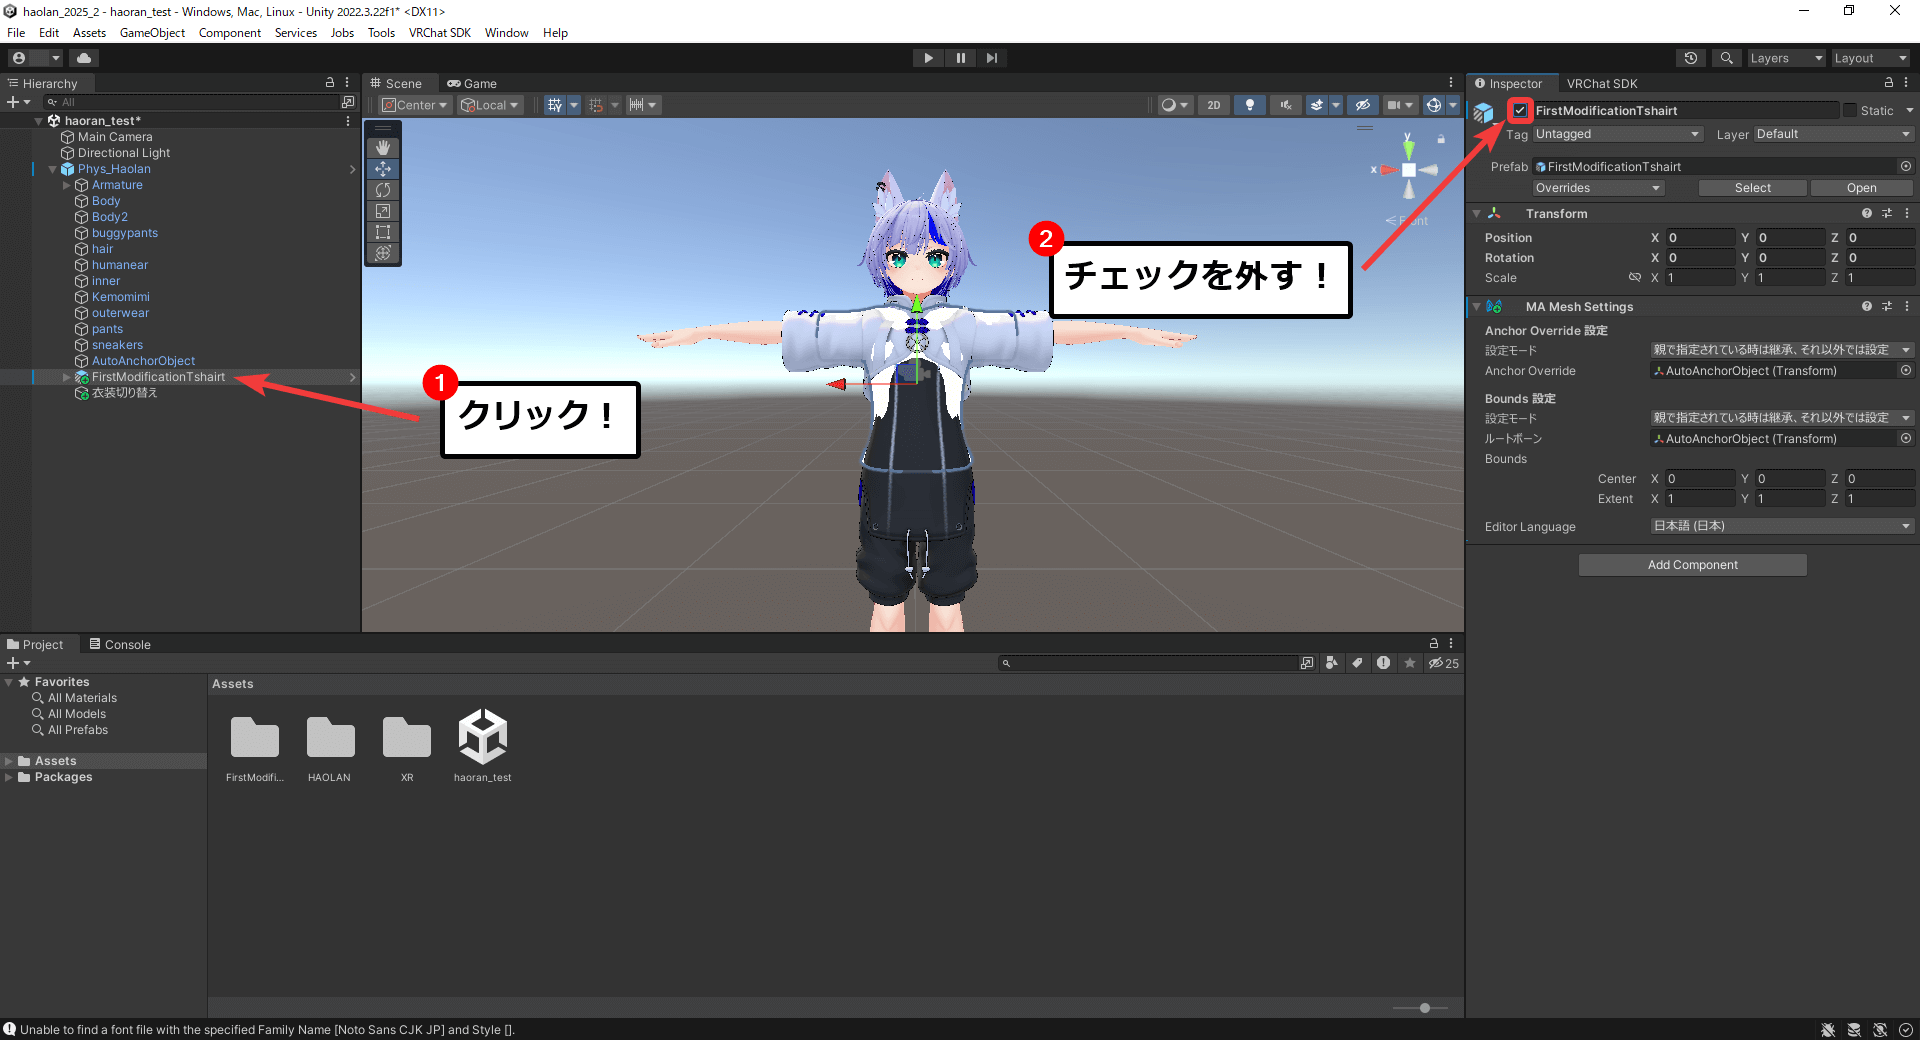Click the Play button
Screen dimensions: 1920x1040
click(928, 58)
